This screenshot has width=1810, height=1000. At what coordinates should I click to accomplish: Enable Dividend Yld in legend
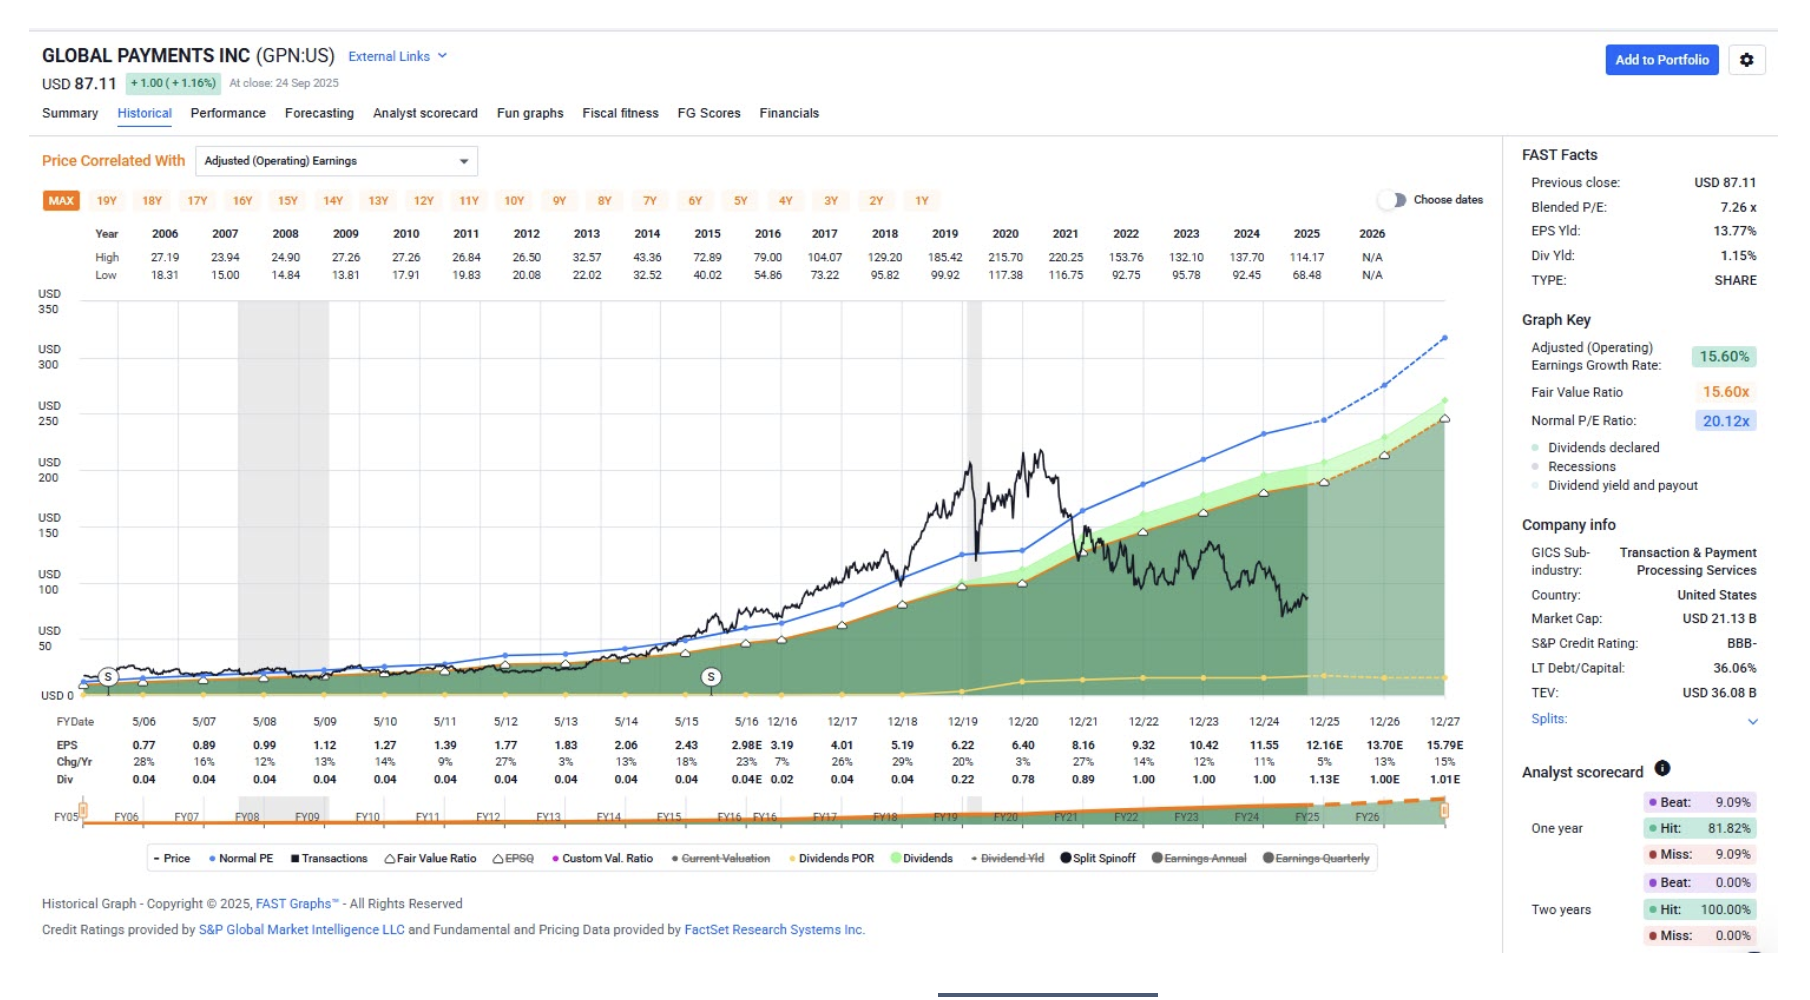point(1007,858)
